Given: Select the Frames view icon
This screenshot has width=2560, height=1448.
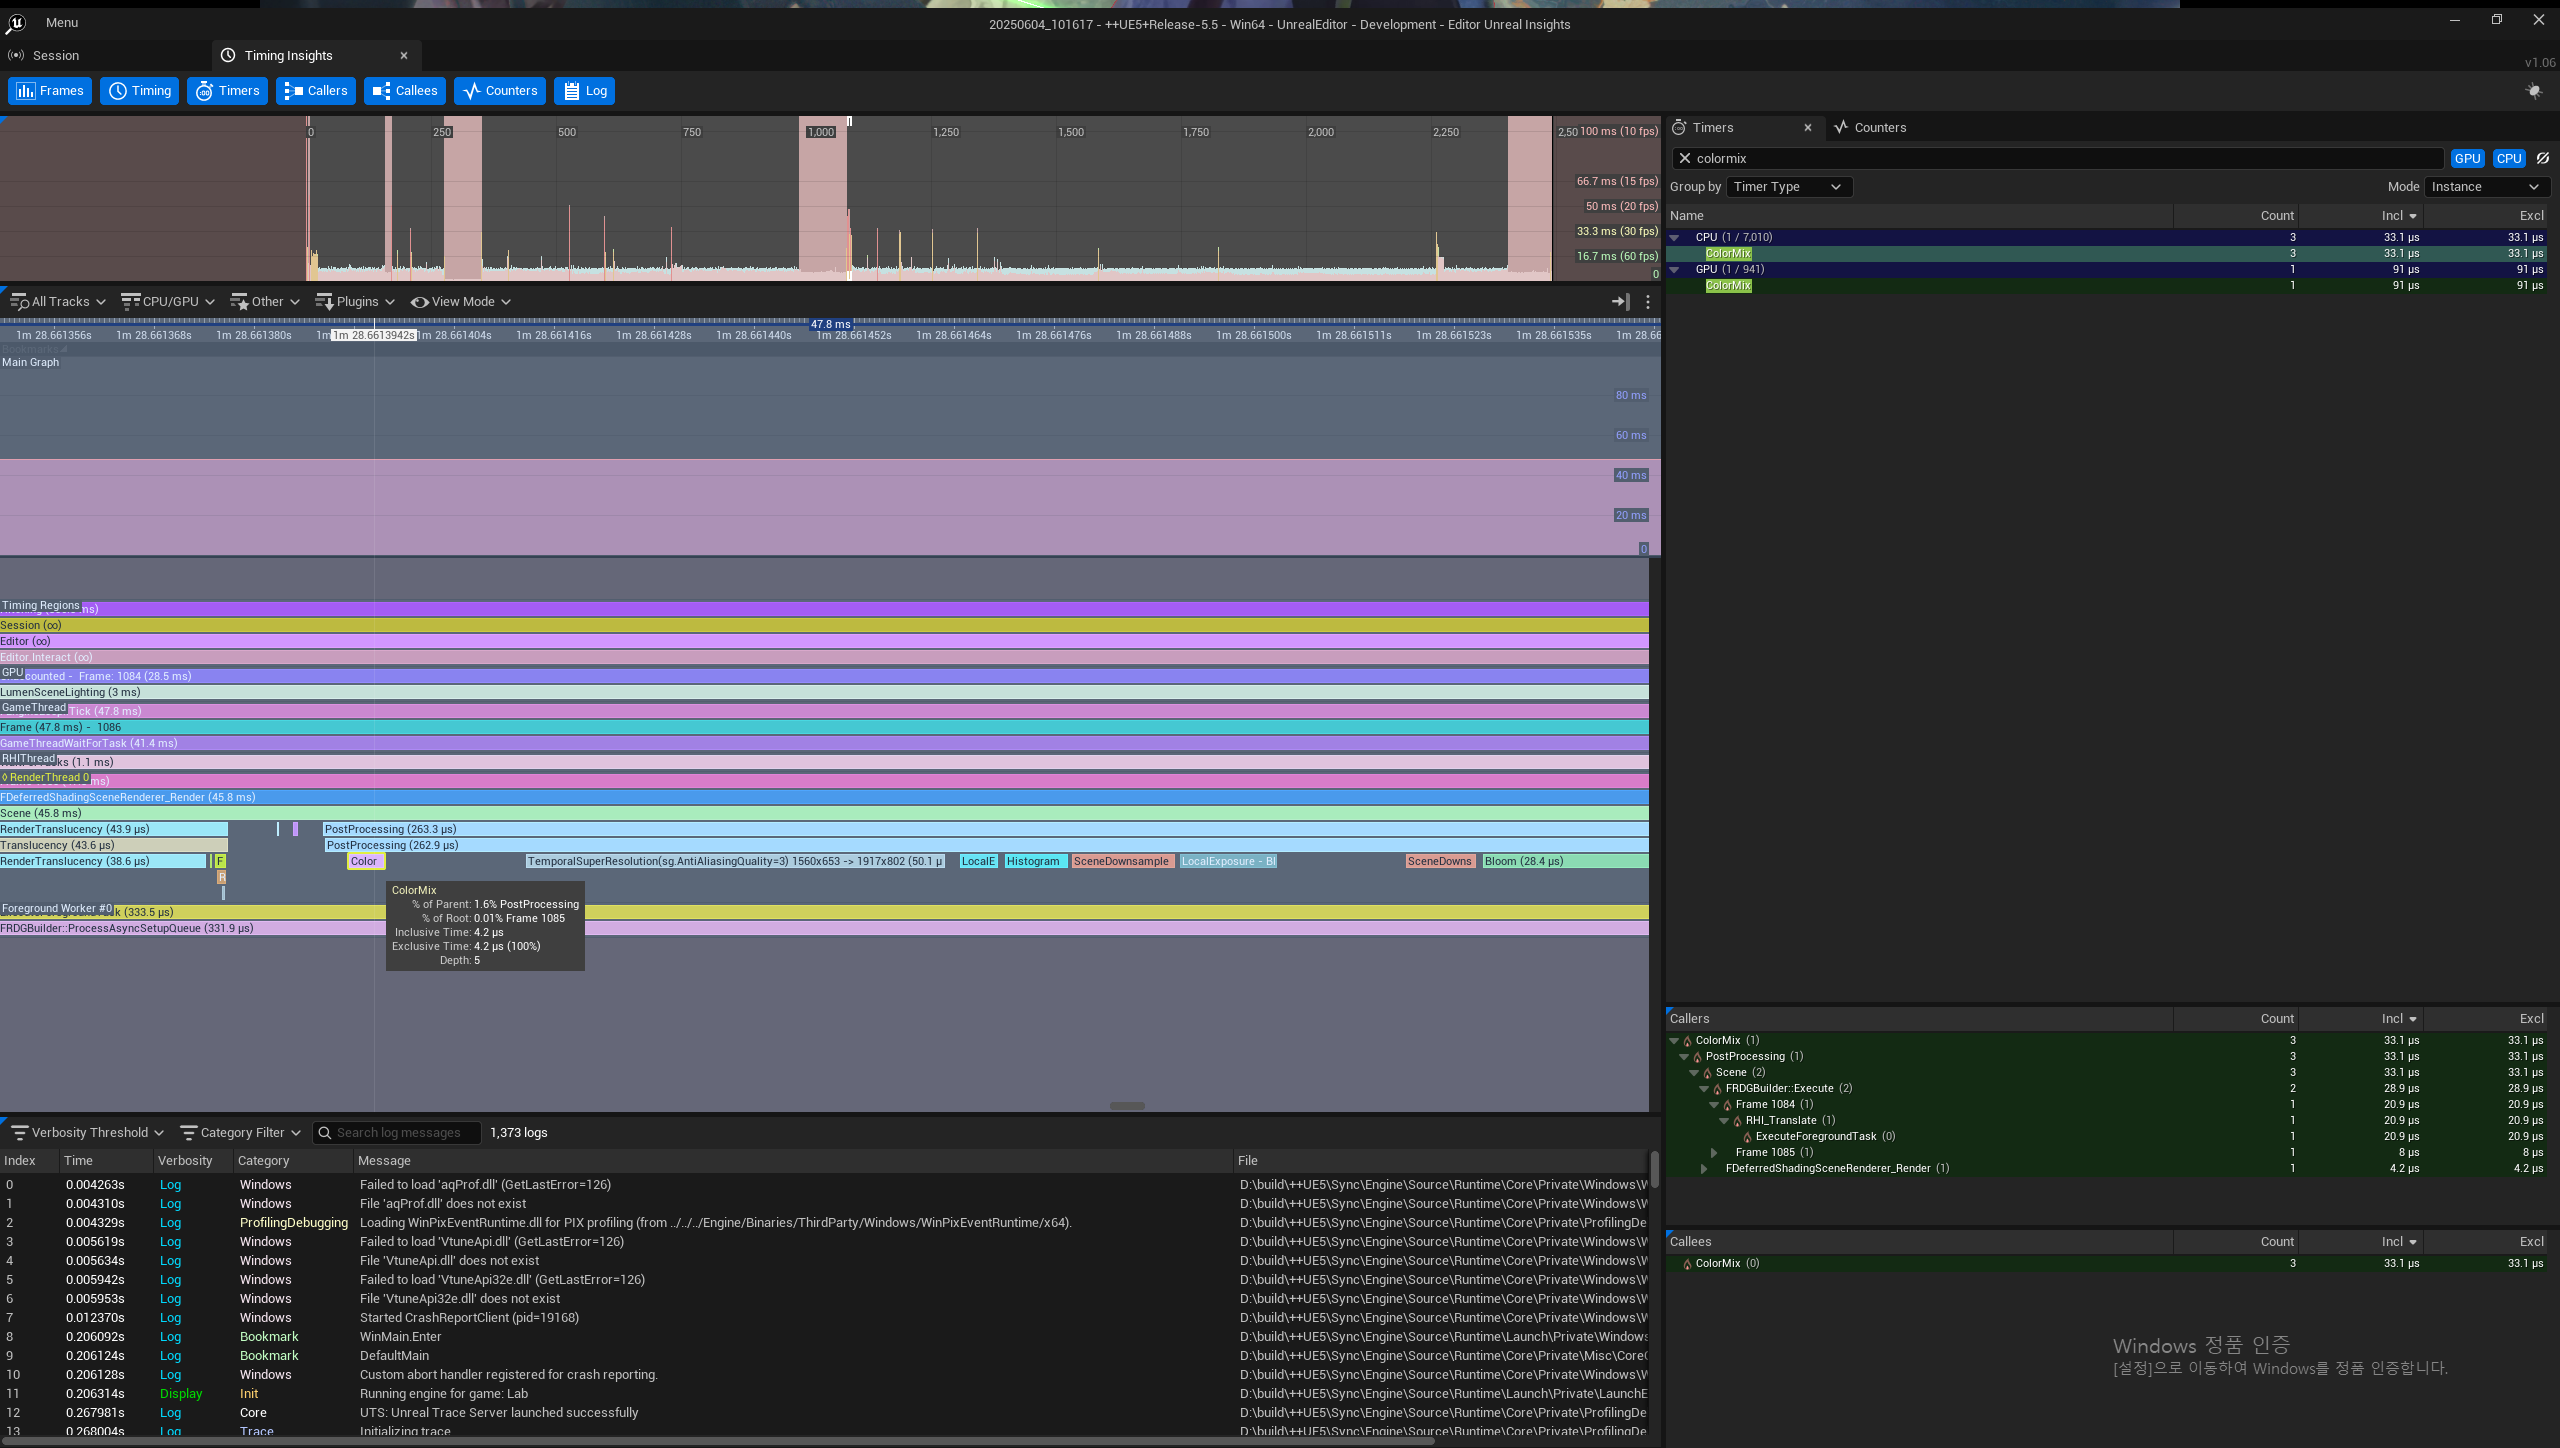Looking at the screenshot, I should point(26,90).
